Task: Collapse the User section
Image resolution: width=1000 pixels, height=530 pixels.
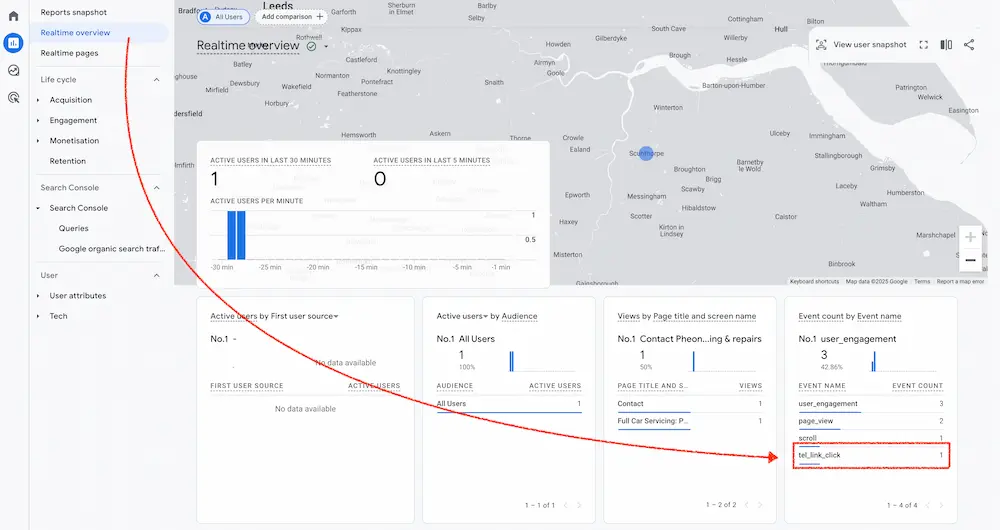Action: click(x=156, y=276)
